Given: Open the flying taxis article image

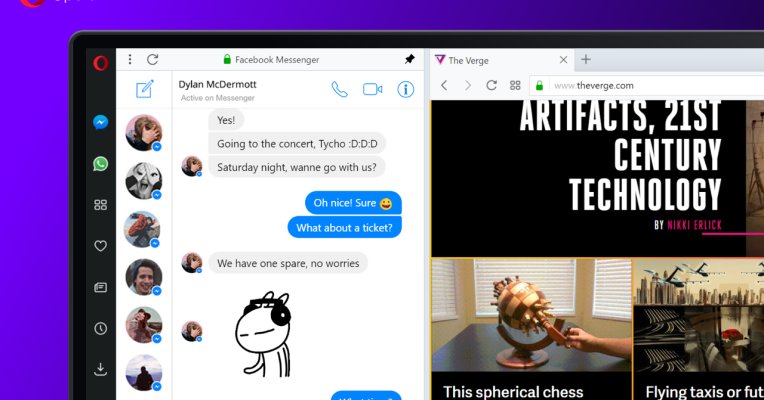Looking at the screenshot, I should pos(699,315).
